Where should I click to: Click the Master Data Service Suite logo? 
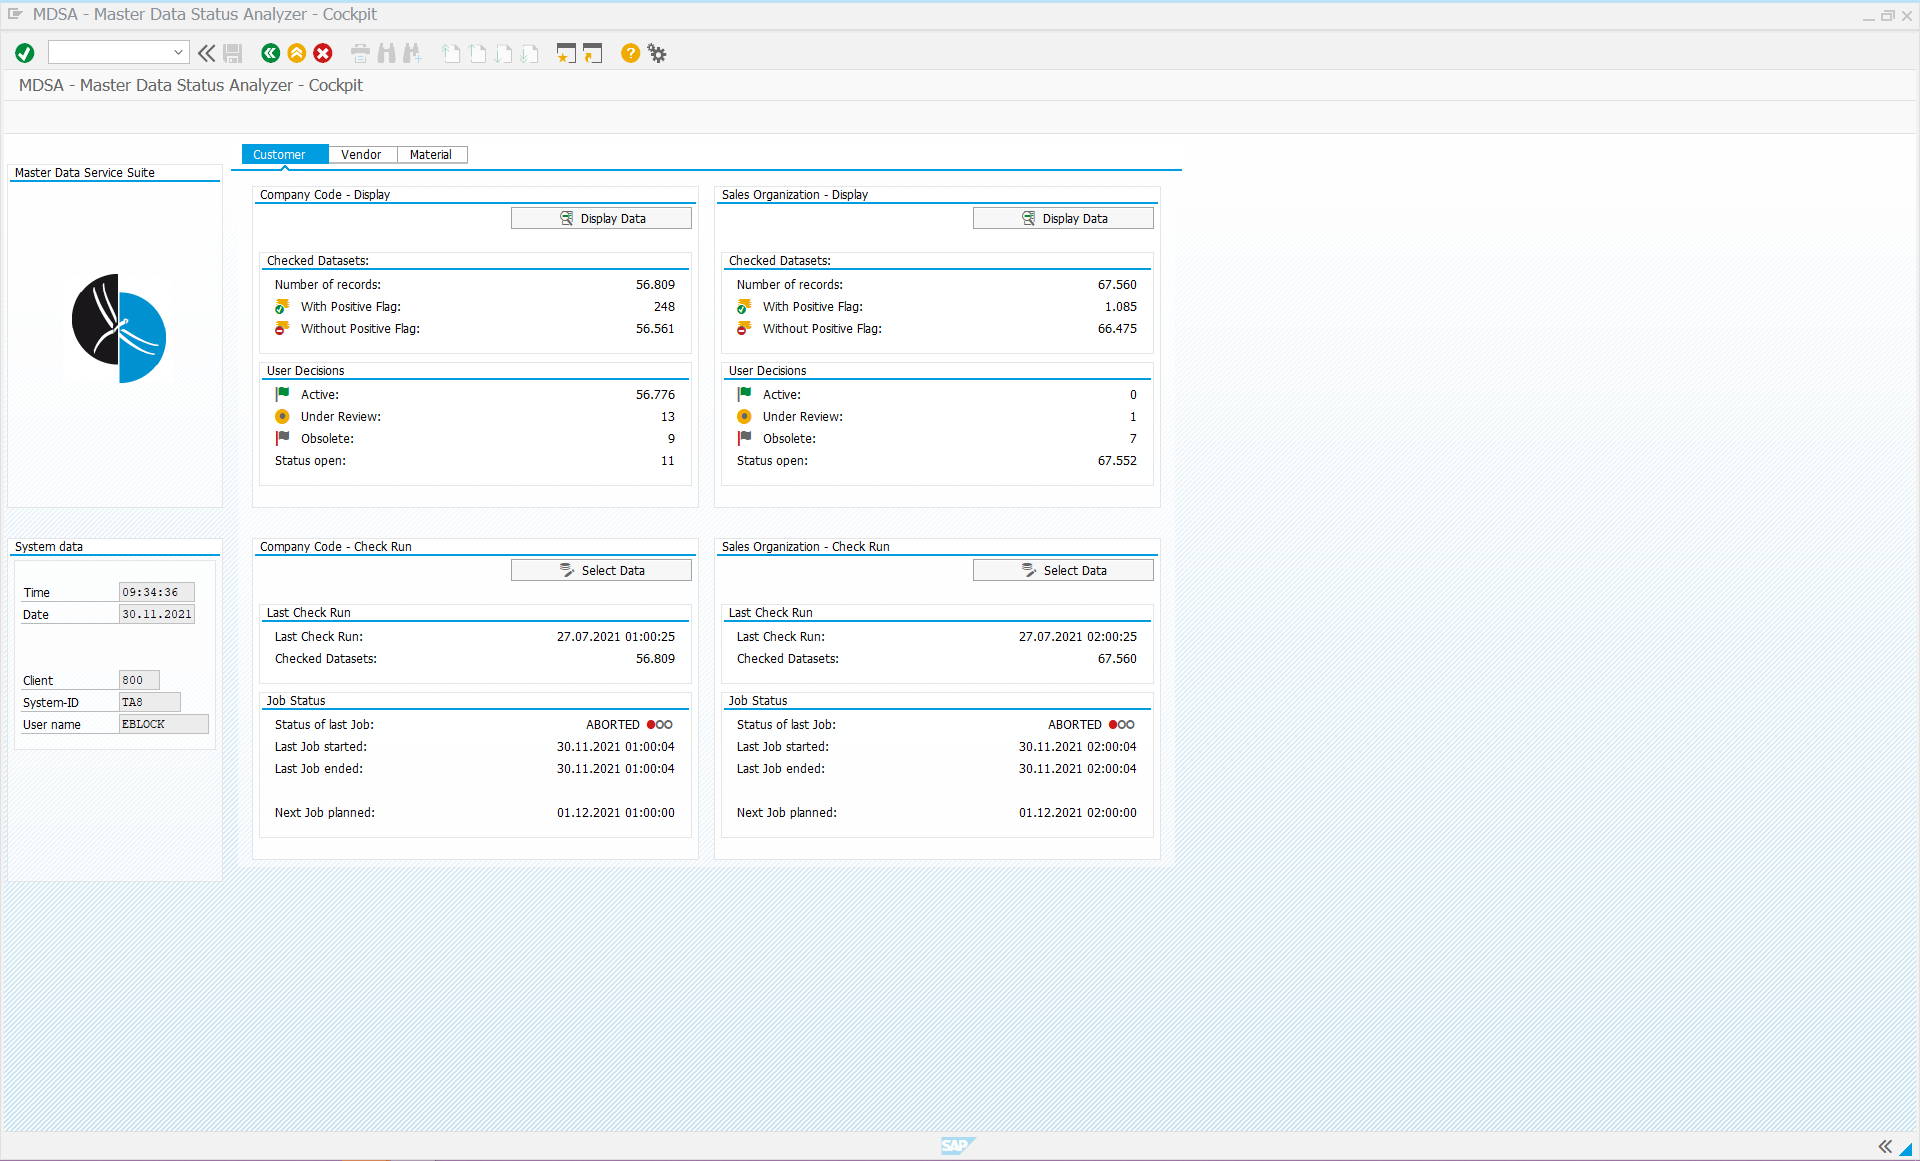[x=118, y=328]
